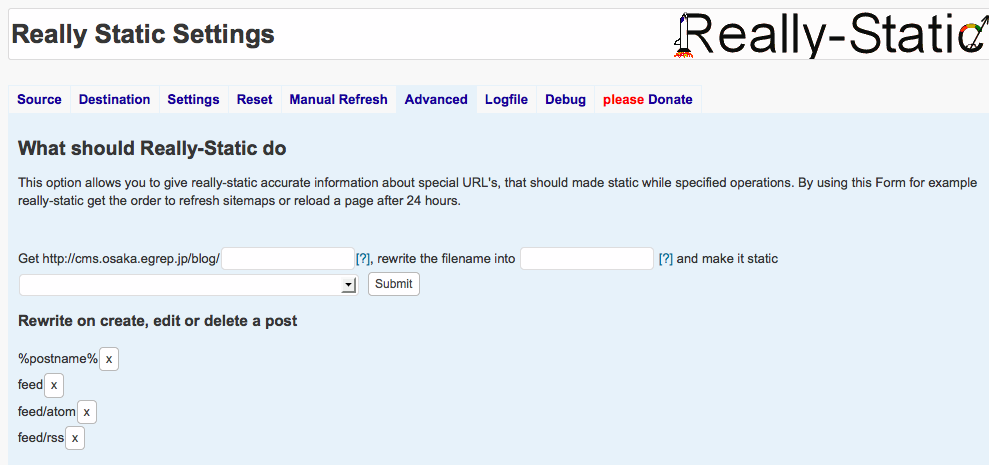This screenshot has width=989, height=465.
Task: Focus the rewrite filename input field
Action: point(587,259)
